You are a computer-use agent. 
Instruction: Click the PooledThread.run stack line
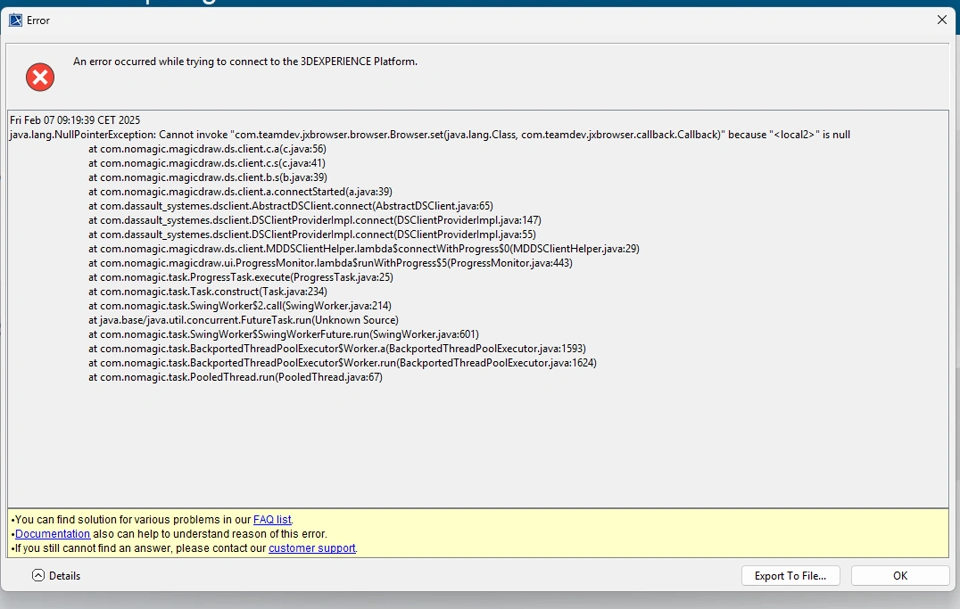pyautogui.click(x=235, y=377)
